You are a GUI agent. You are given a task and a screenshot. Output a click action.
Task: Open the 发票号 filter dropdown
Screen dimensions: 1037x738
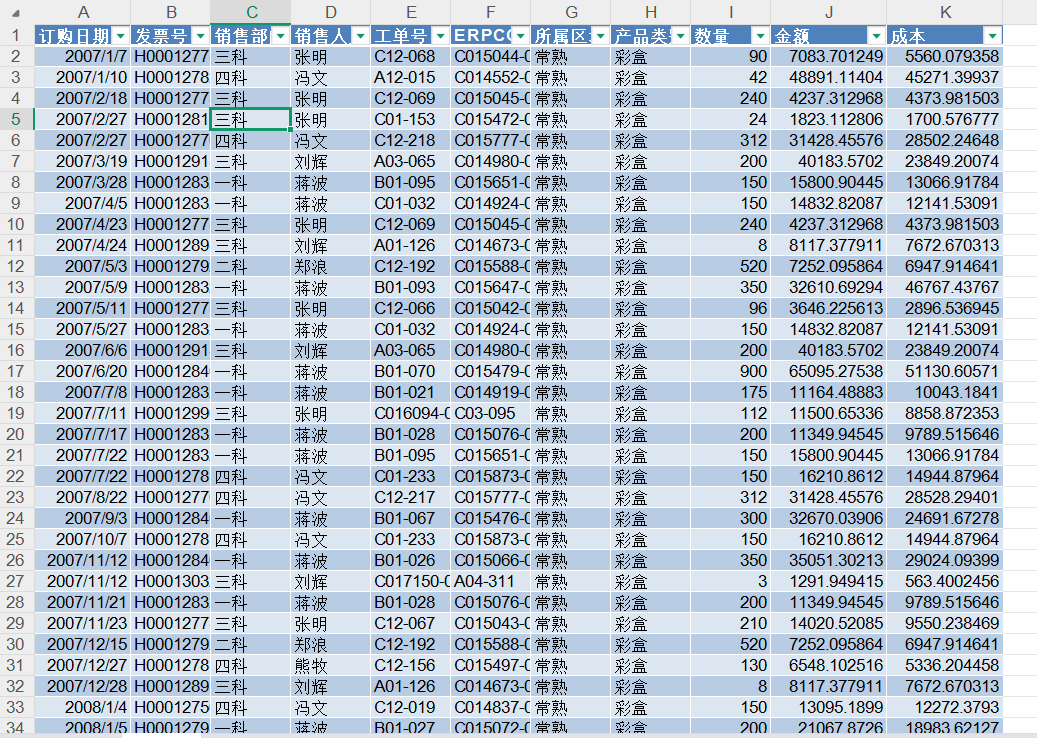[x=200, y=36]
